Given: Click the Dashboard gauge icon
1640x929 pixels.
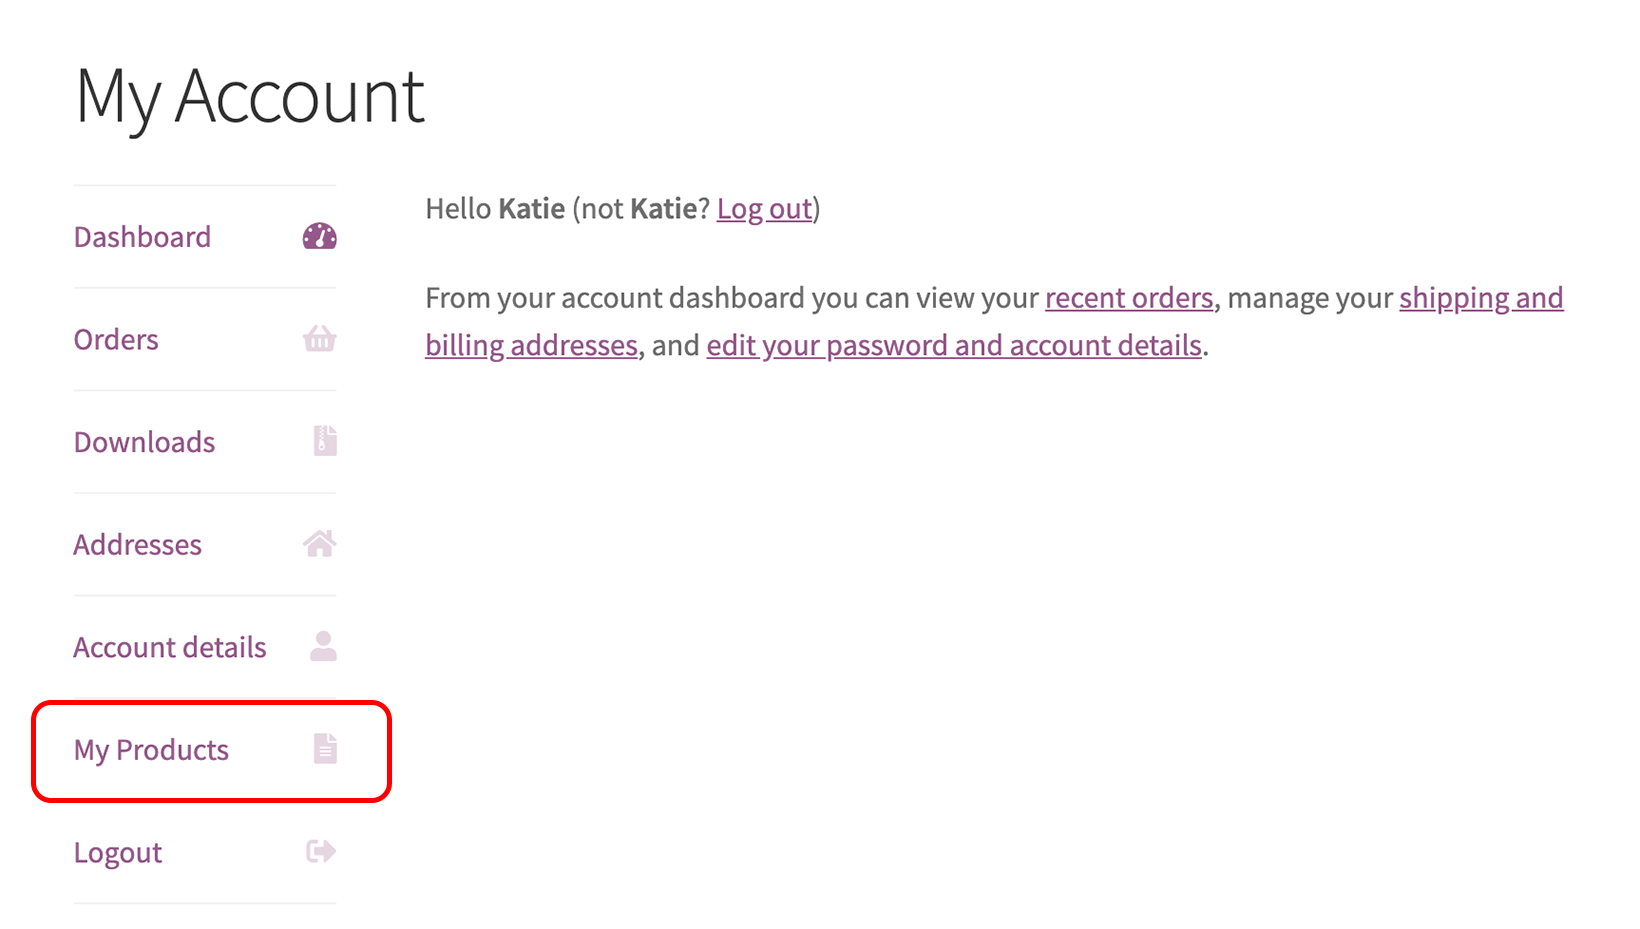Looking at the screenshot, I should [x=319, y=237].
